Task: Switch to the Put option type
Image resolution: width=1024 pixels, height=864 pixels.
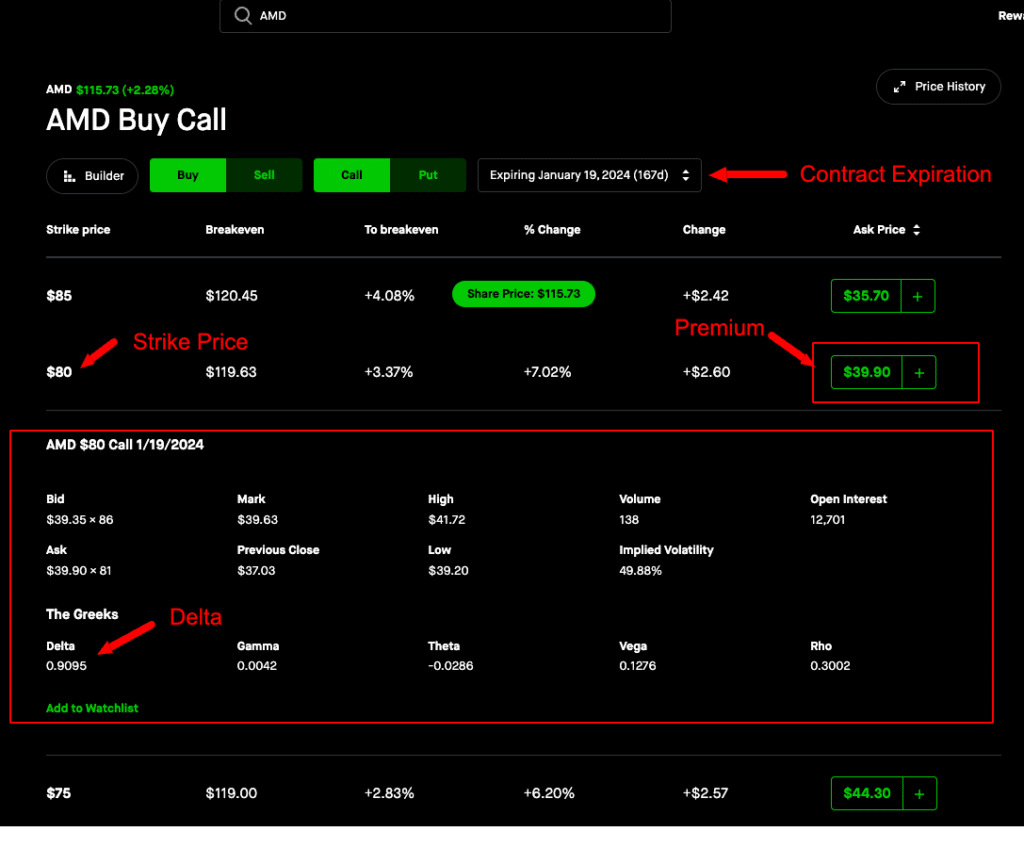Action: pyautogui.click(x=428, y=175)
